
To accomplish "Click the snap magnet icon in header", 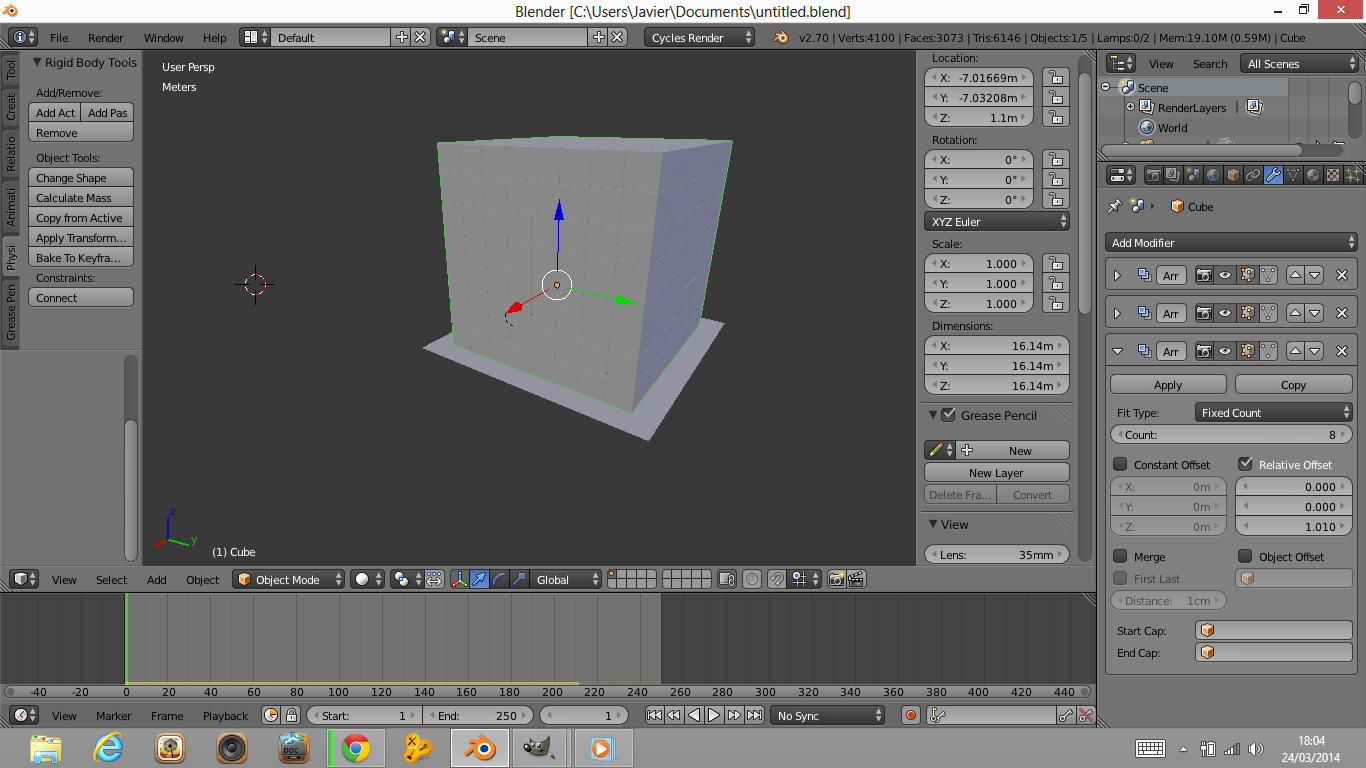I will coord(776,578).
